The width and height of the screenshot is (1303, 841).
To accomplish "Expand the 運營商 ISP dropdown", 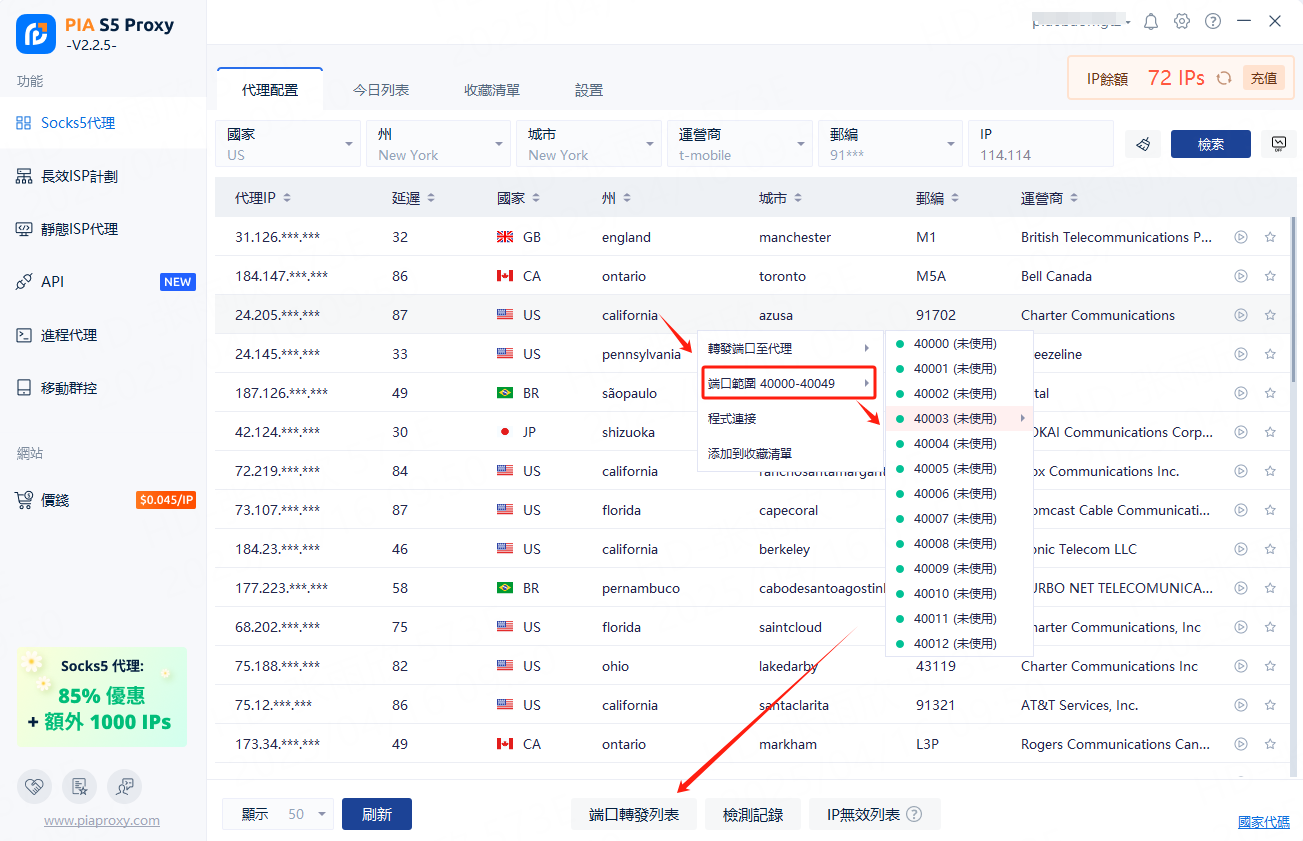I will point(740,144).
